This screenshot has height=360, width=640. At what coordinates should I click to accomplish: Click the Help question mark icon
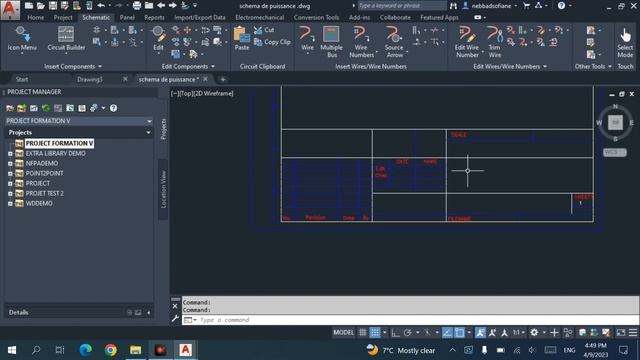coord(561,6)
